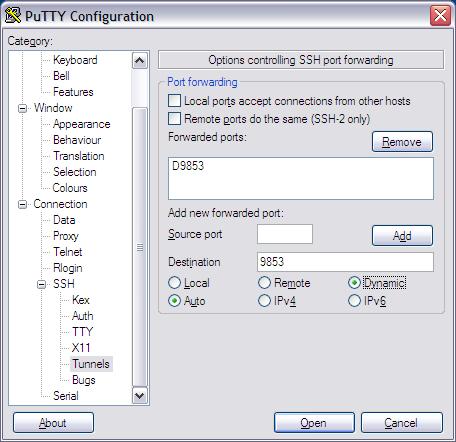Image resolution: width=456 pixels, height=442 pixels.
Task: Enable remote ports do the same checkbox
Action: 174,118
